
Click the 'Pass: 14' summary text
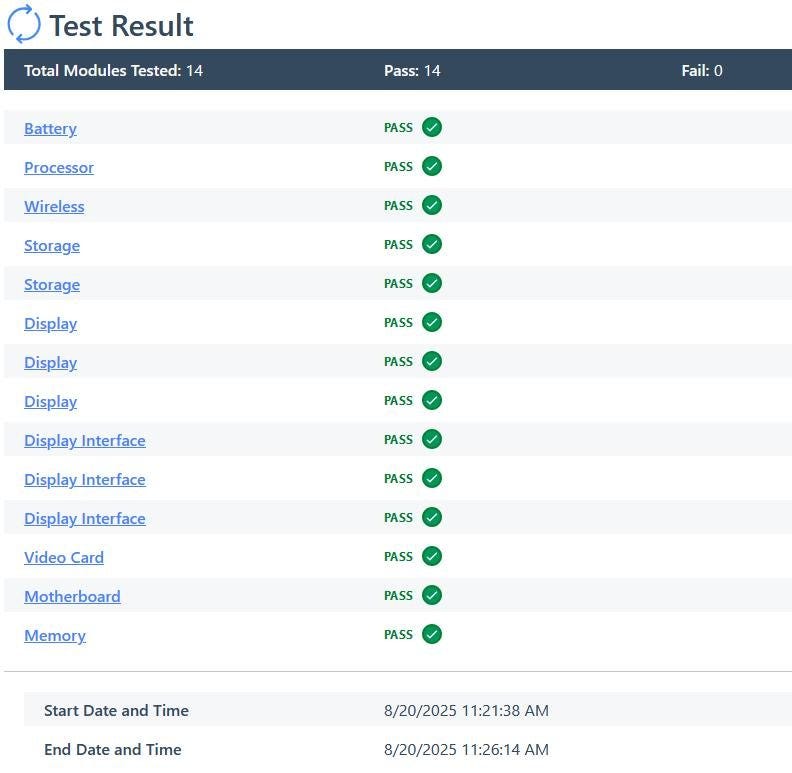pyautogui.click(x=412, y=70)
